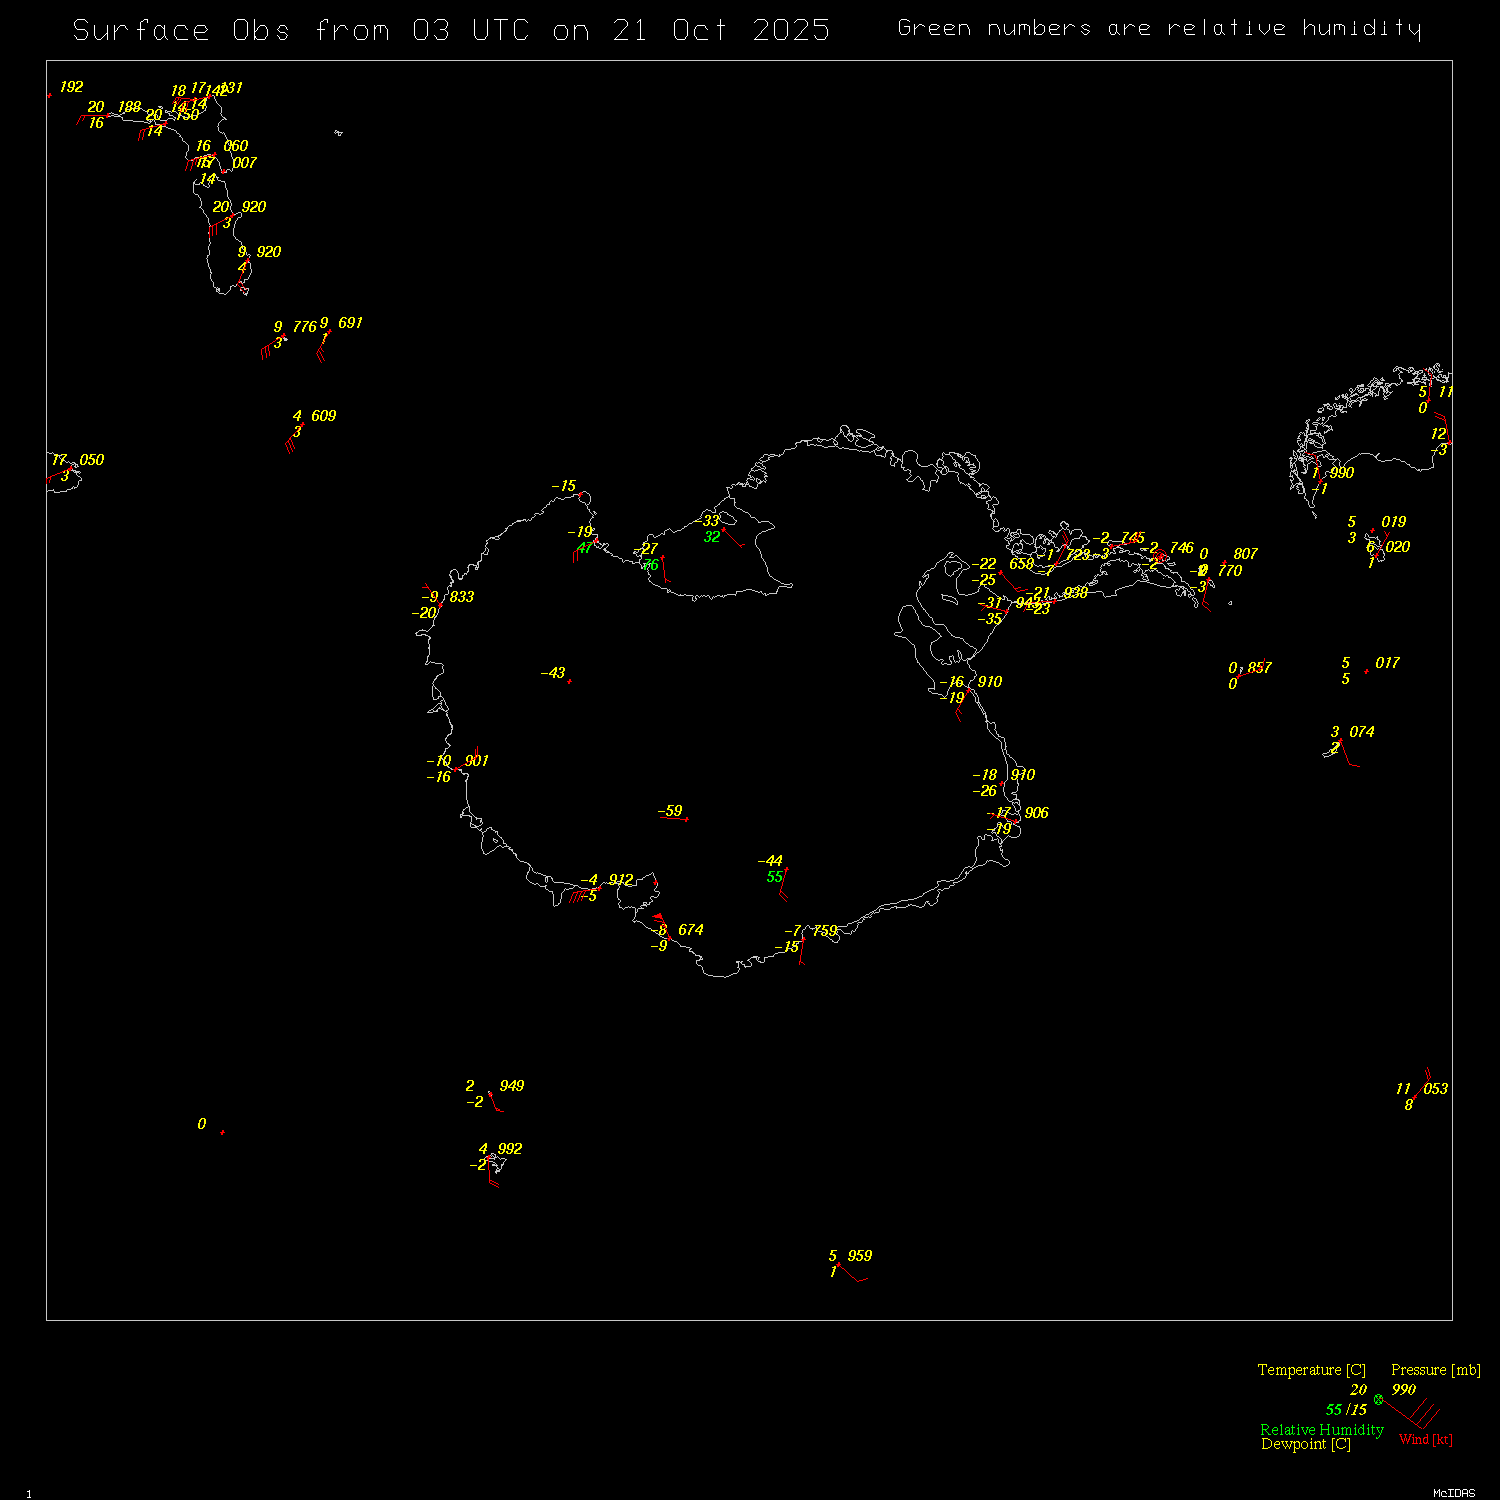Viewport: 1500px width, 1500px height.
Task: Click green humidity value 55 below -44
Action: (x=775, y=877)
